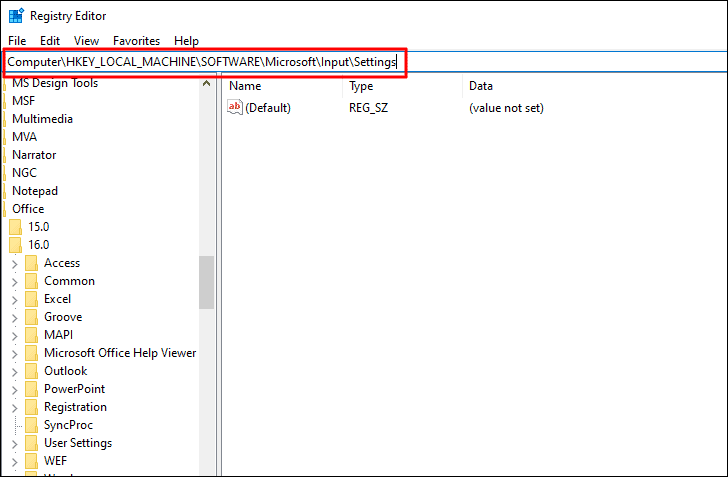Viewport: 728px width, 477px height.
Task: Select the SyncProc key label
Action: point(68,425)
